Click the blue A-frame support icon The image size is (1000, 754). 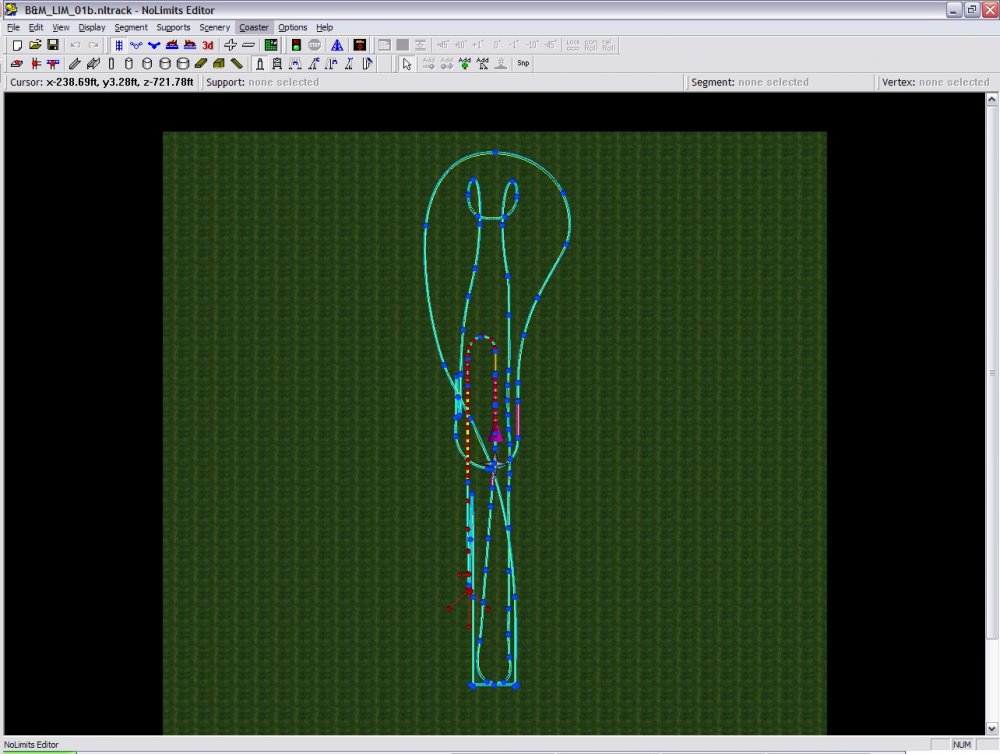click(337, 45)
